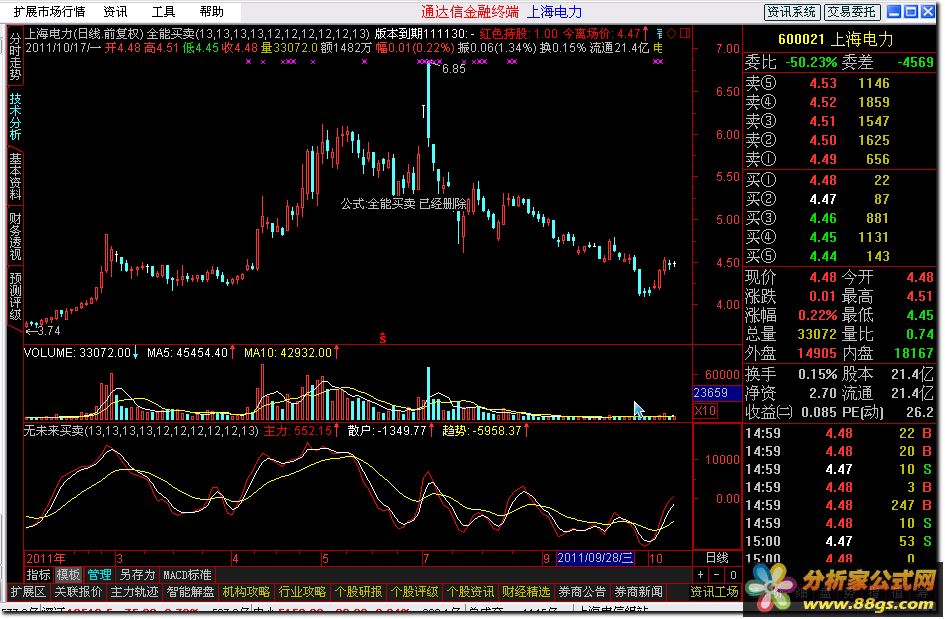The height and width of the screenshot is (619, 945).
Task: Click the 买① price 4.48 row
Action: coord(839,180)
